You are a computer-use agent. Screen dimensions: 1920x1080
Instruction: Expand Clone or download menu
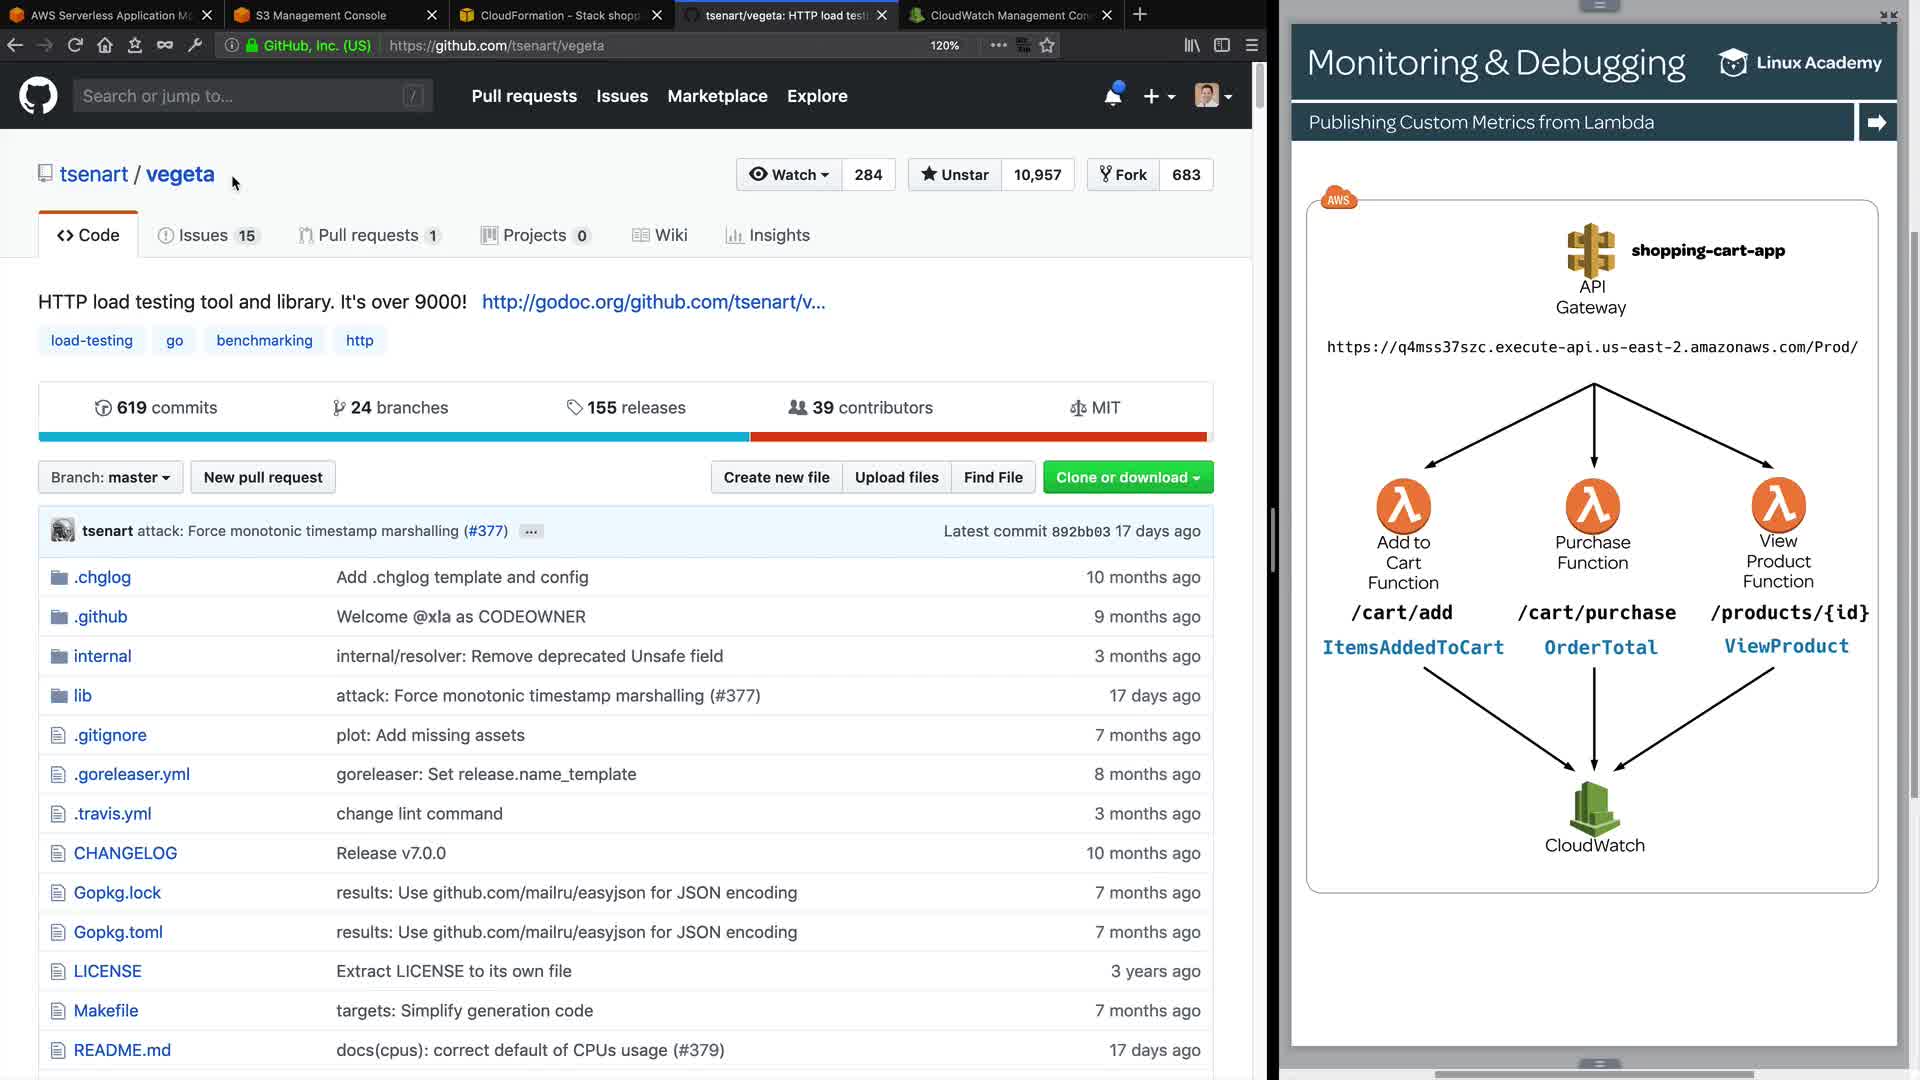(1127, 477)
